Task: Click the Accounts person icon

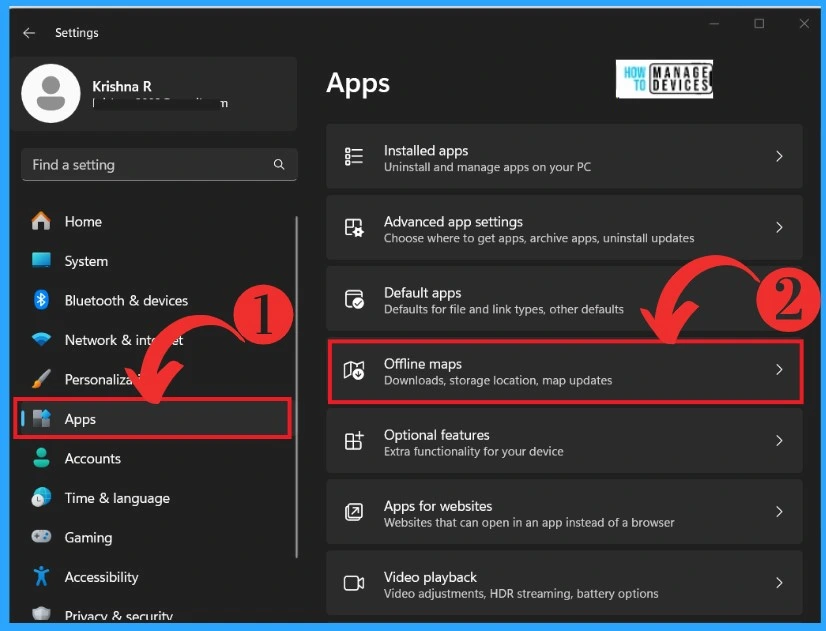Action: [x=41, y=458]
